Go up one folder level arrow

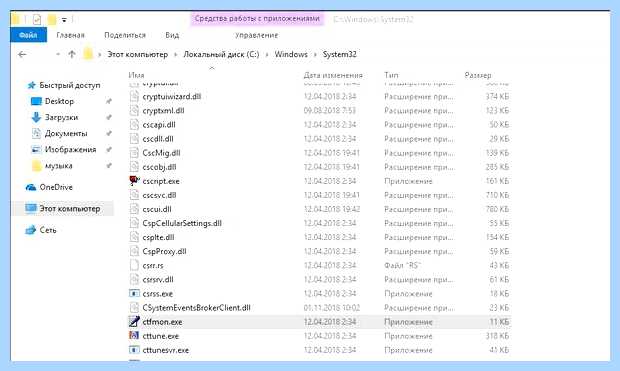coord(72,55)
